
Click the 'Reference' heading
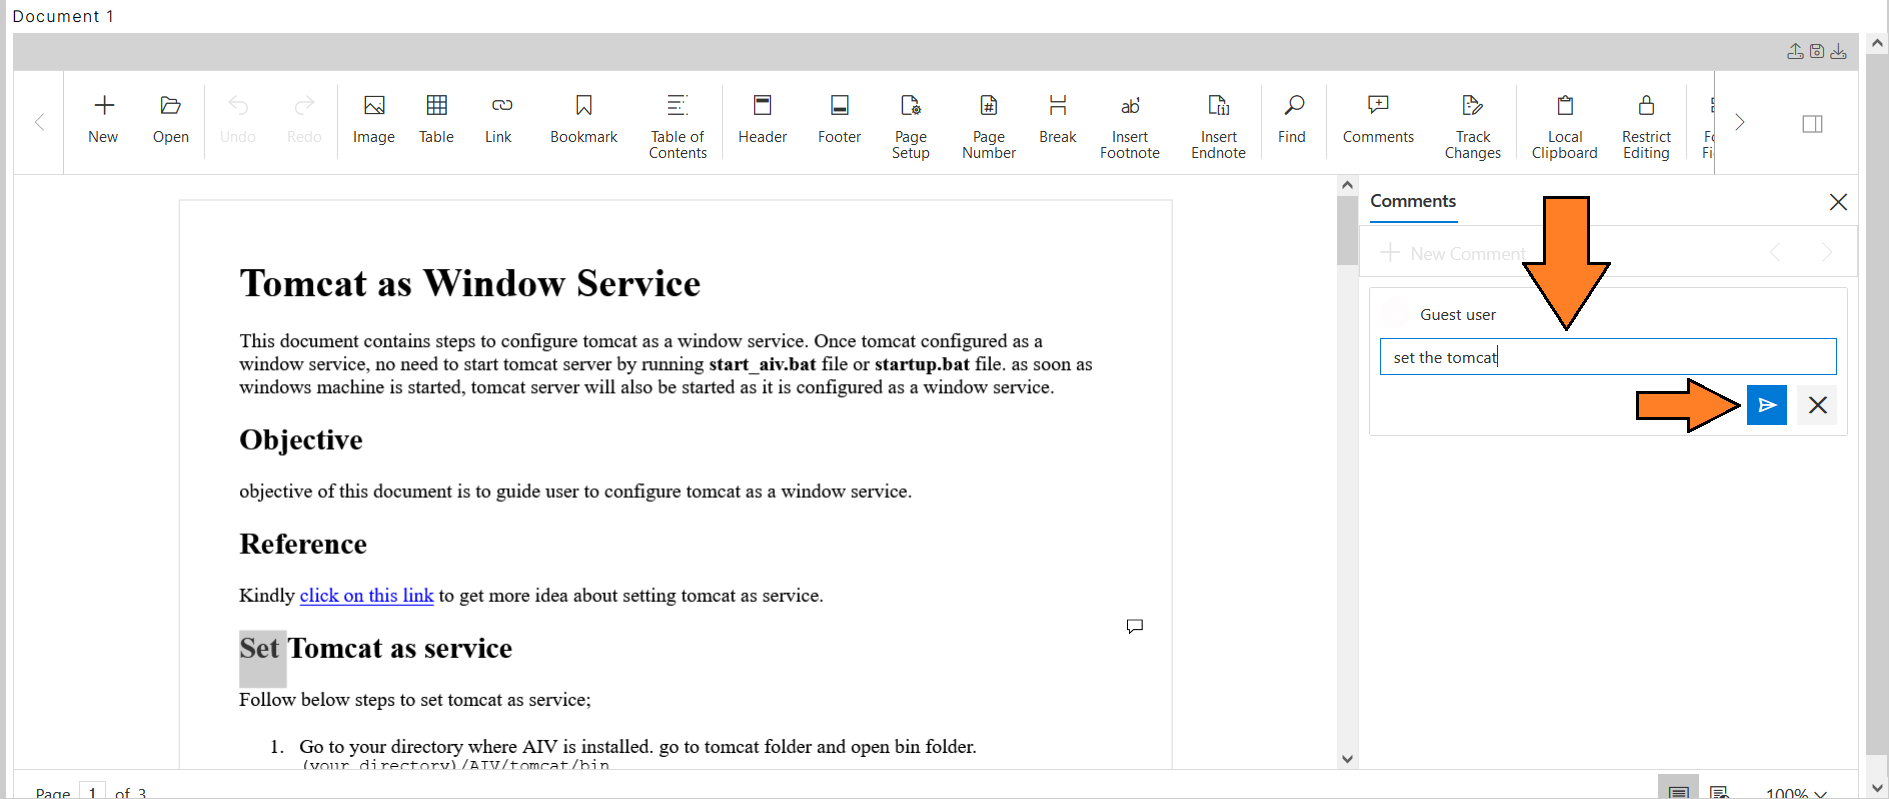[303, 544]
